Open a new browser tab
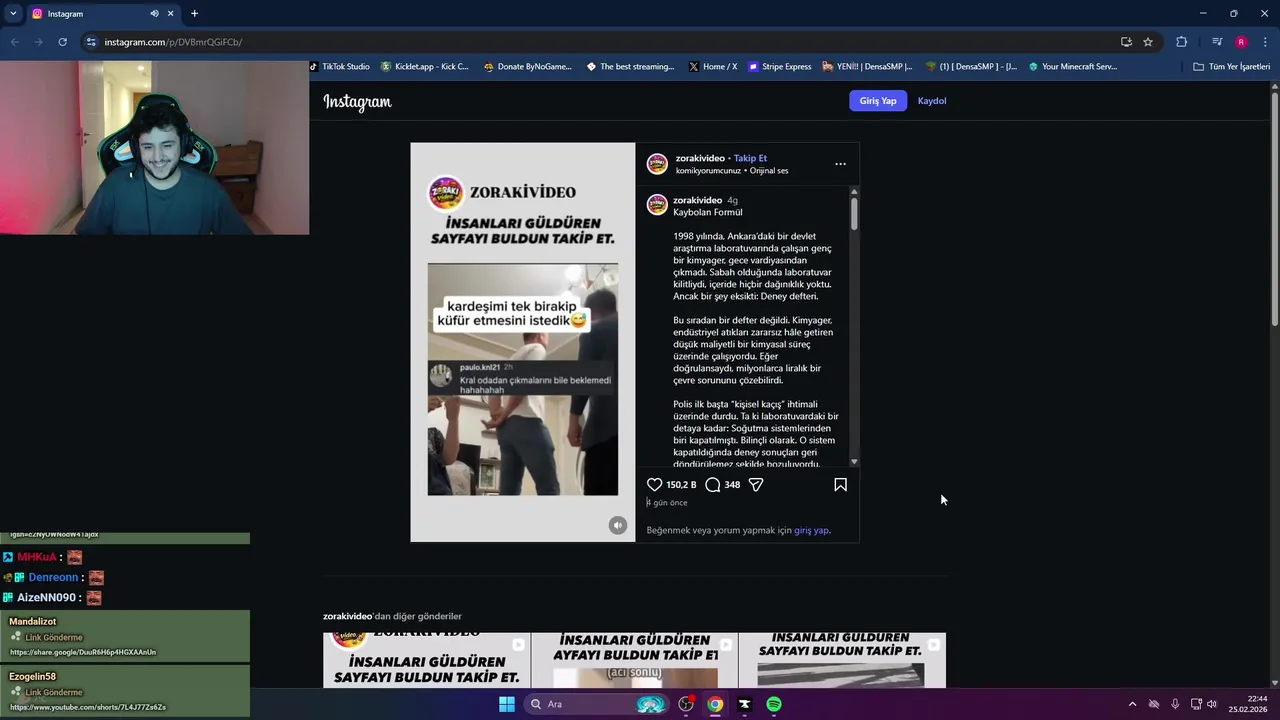 coord(194,13)
